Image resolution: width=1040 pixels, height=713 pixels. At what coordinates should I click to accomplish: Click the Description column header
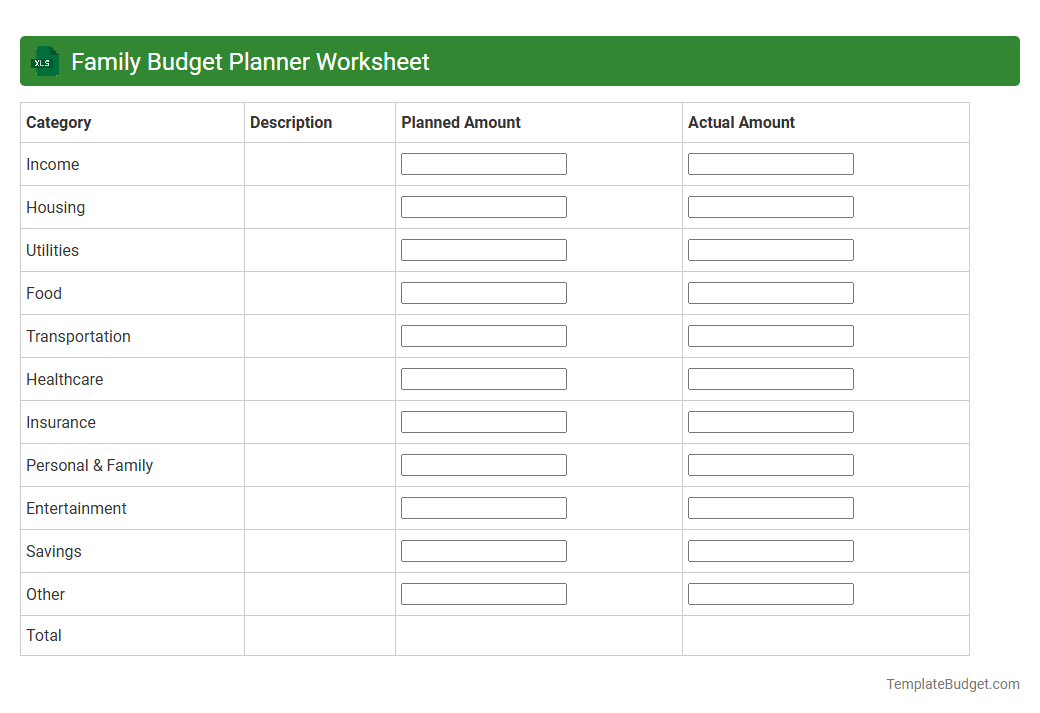[x=291, y=122]
